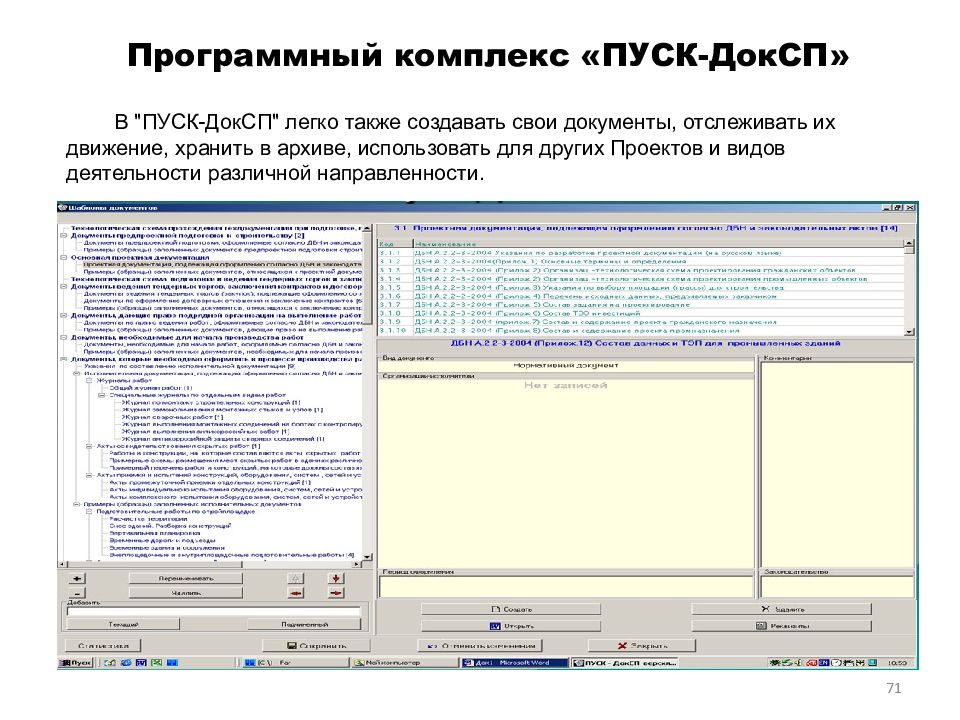Screen dimensions: 960x720
Task: Select 'Снос зданий. Разборка конструкций' tree item
Action: tap(170, 526)
